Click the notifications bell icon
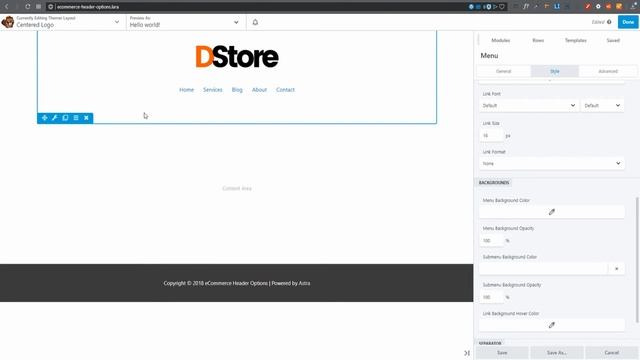The image size is (640, 360). tap(255, 22)
